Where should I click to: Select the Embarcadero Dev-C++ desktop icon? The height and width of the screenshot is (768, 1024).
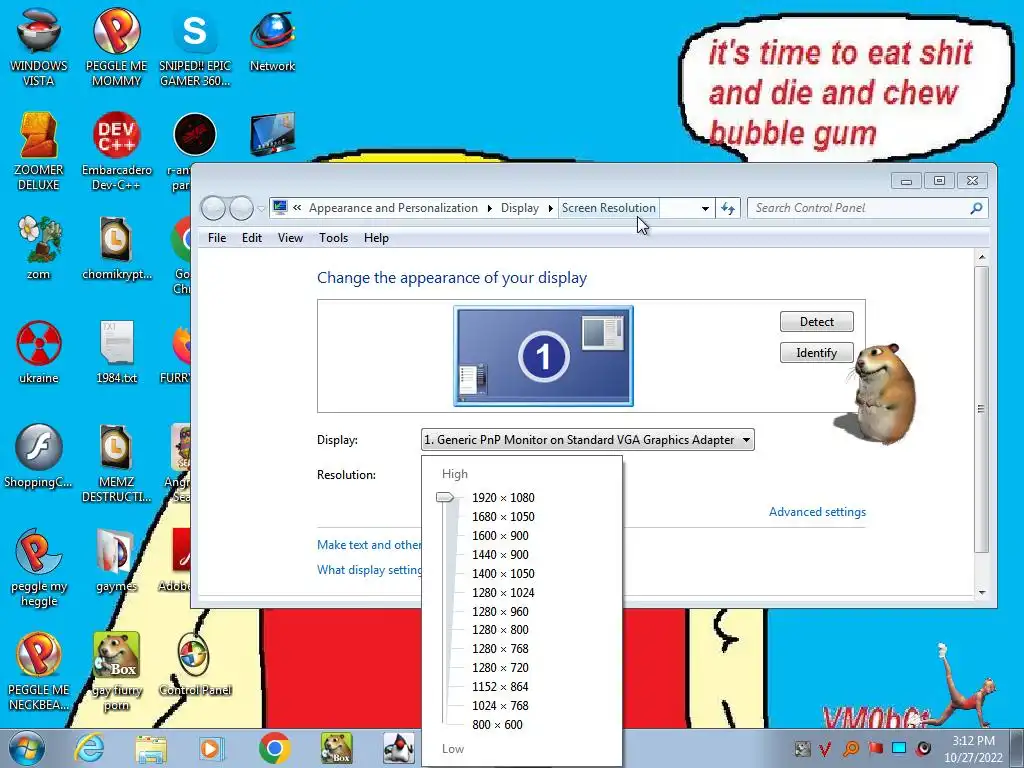116,152
